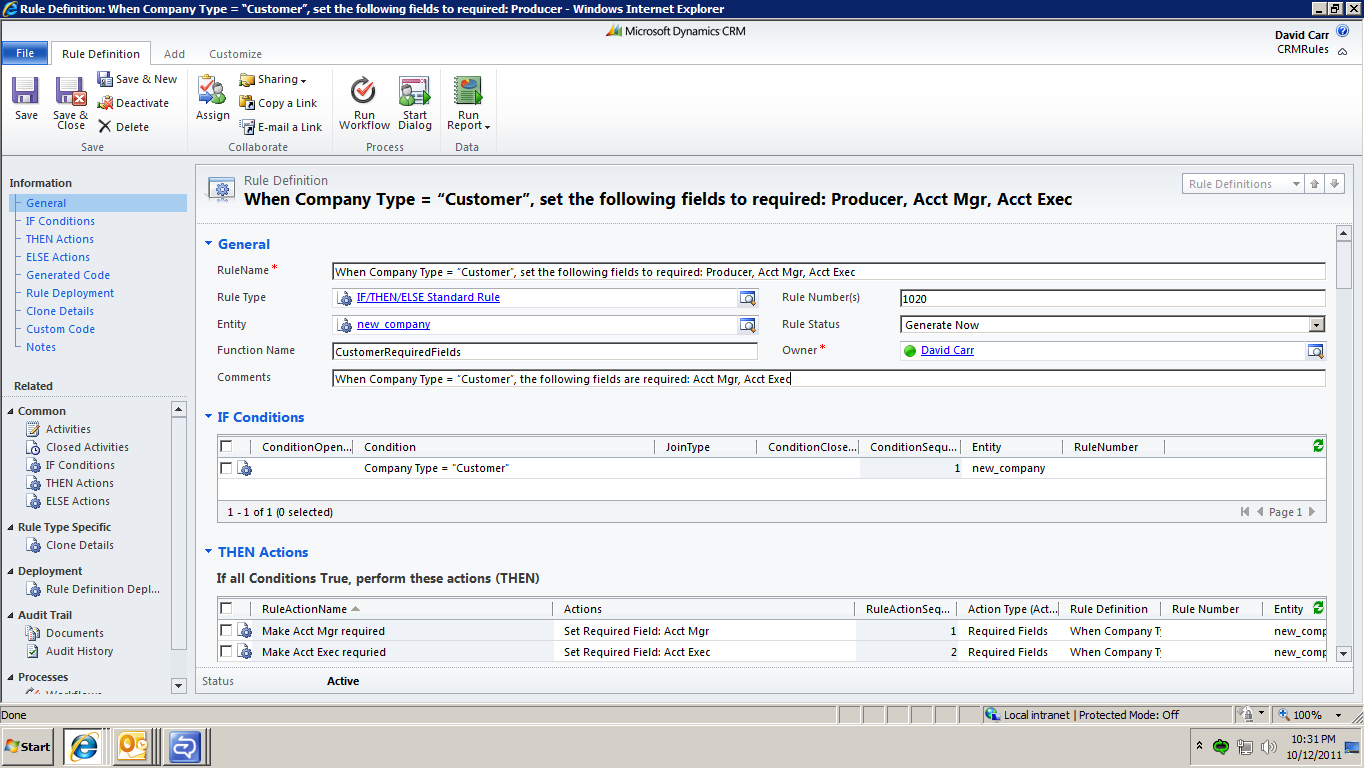Open Clone Details under Information
1364x768 pixels.
click(x=60, y=311)
